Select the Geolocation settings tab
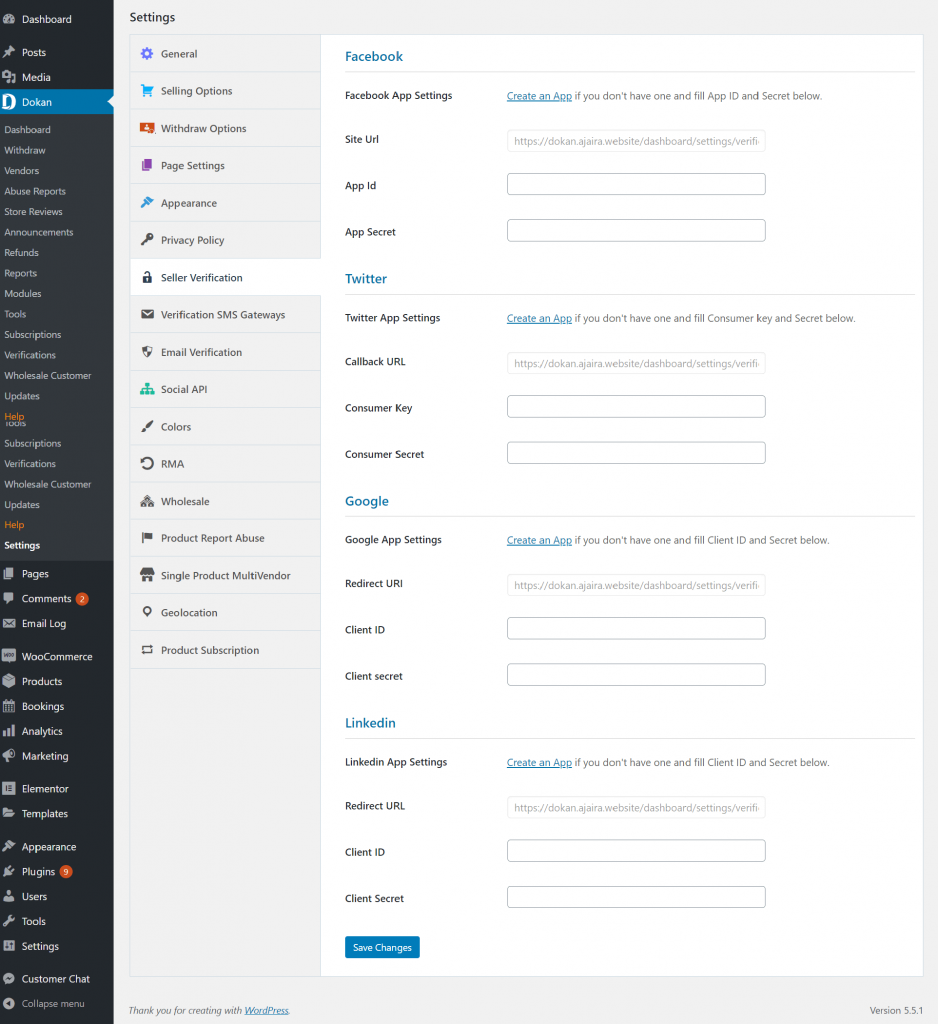This screenshot has width=938, height=1024. pyautogui.click(x=225, y=613)
